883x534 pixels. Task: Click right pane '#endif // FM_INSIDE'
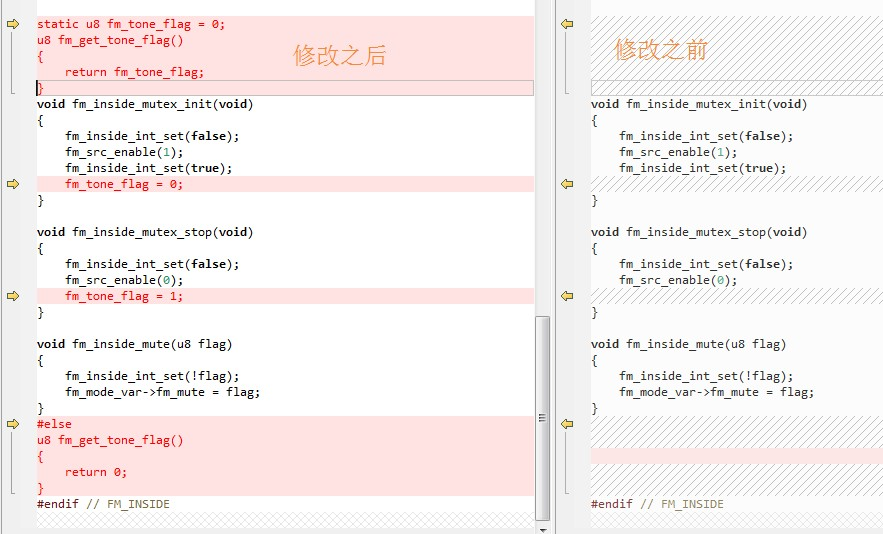pyautogui.click(x=657, y=504)
